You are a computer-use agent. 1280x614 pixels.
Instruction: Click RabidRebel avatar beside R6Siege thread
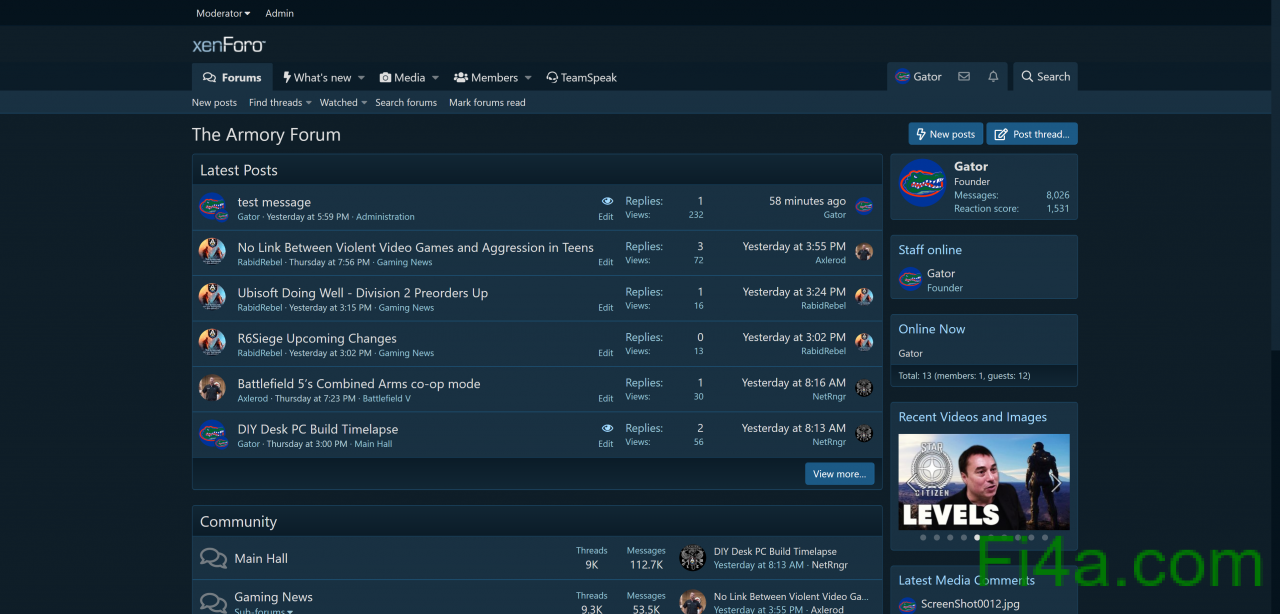(x=212, y=342)
